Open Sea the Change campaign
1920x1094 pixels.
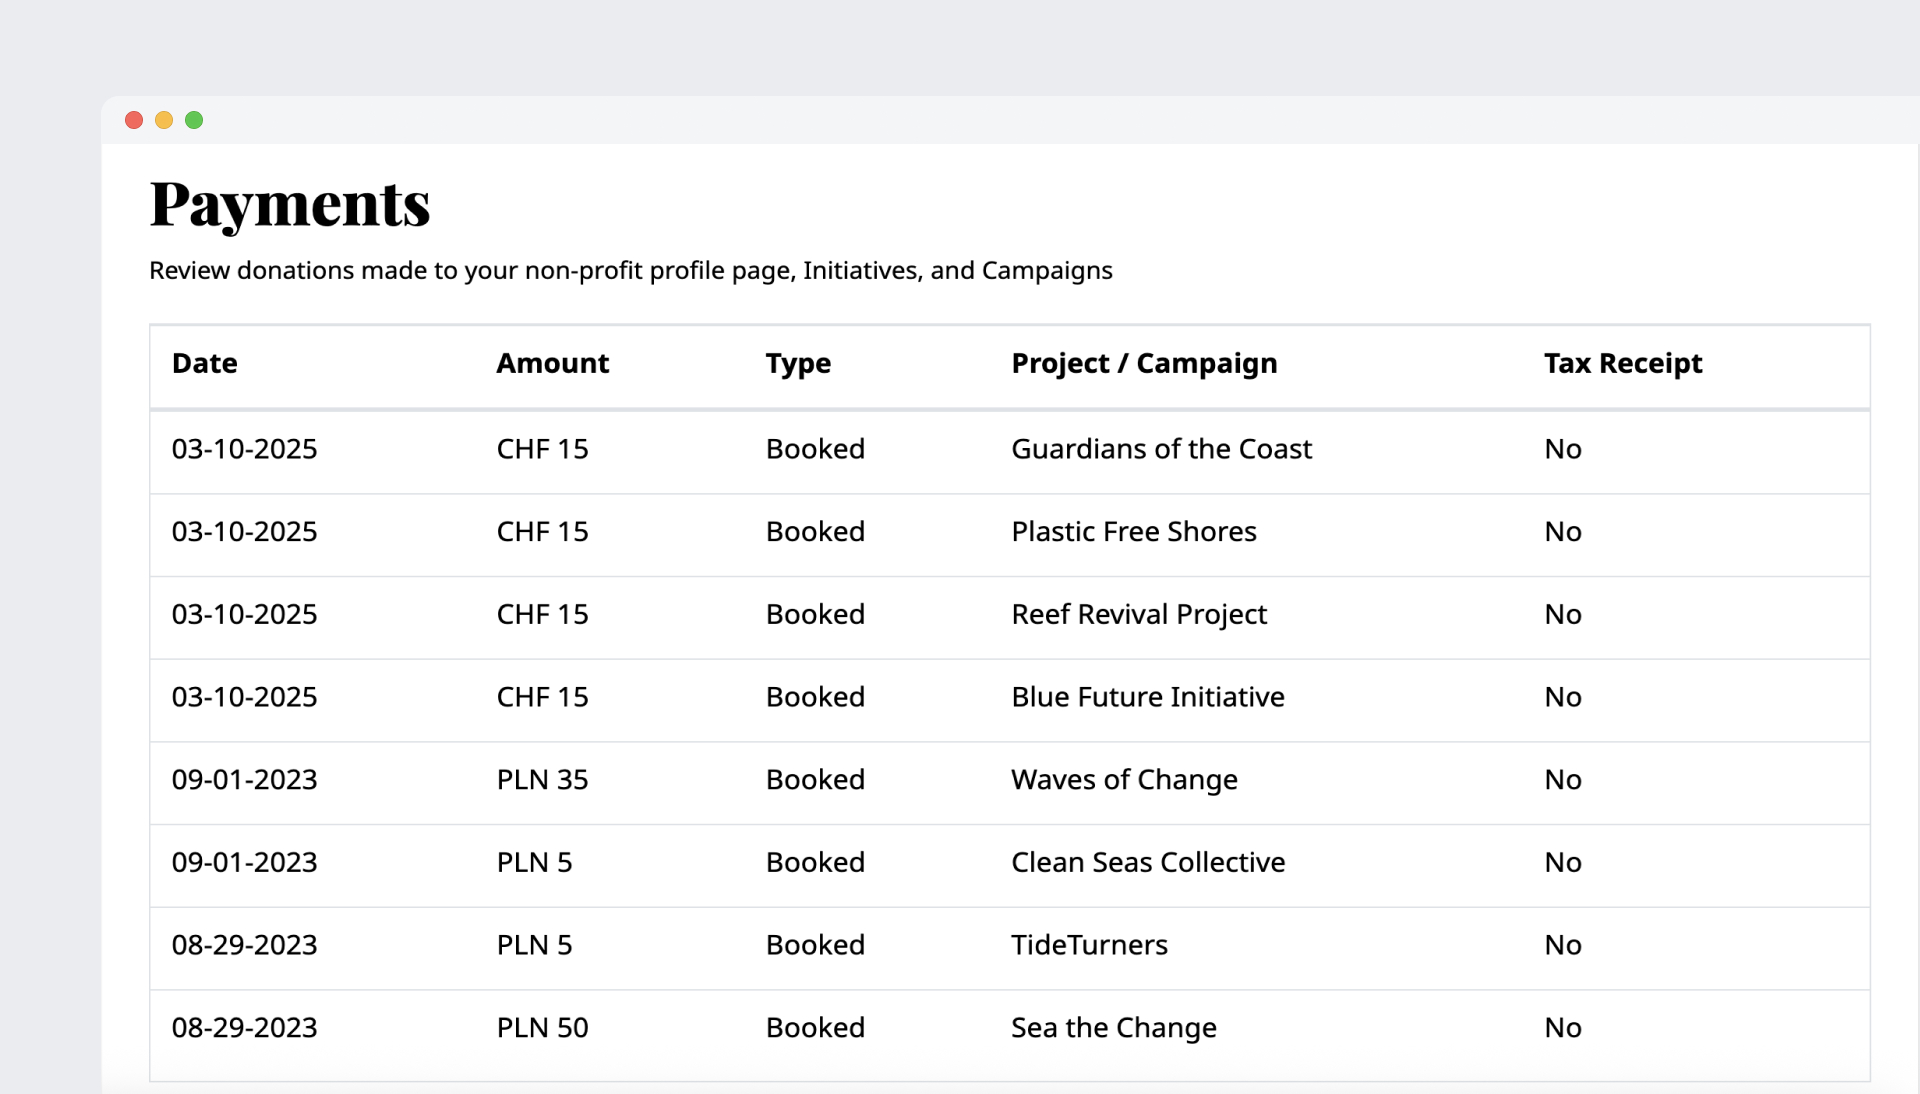pos(1113,1028)
